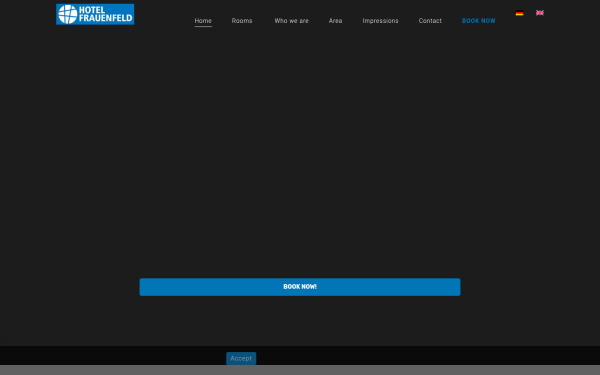Open the Who we are page
The height and width of the screenshot is (375, 600).
[x=292, y=21]
